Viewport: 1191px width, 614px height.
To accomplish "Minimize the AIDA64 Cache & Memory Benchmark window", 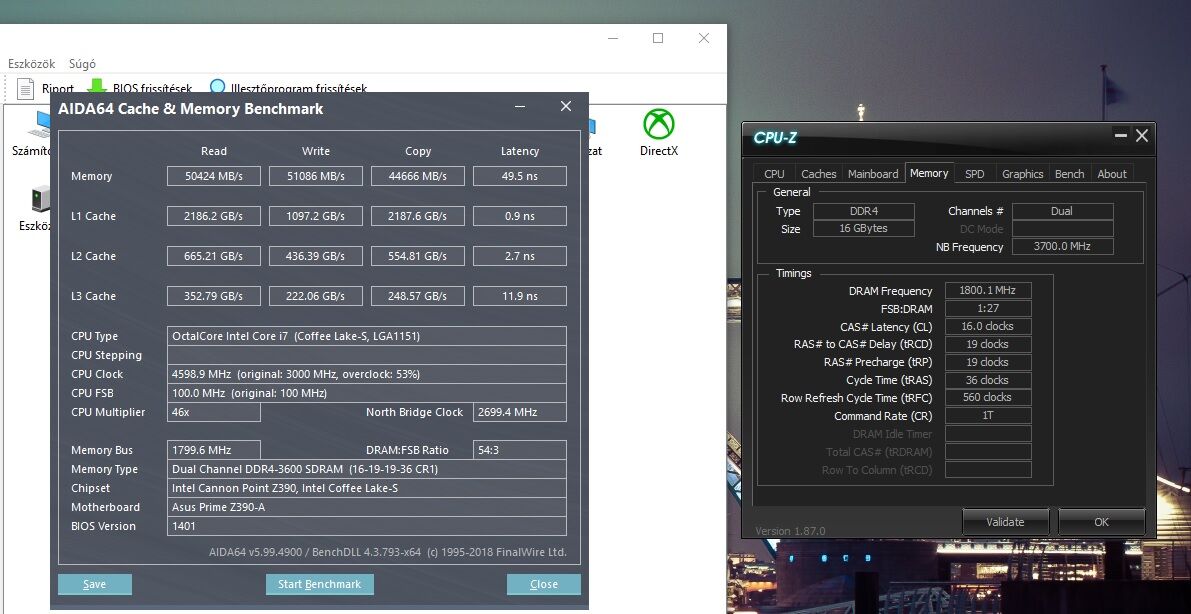I will [520, 107].
